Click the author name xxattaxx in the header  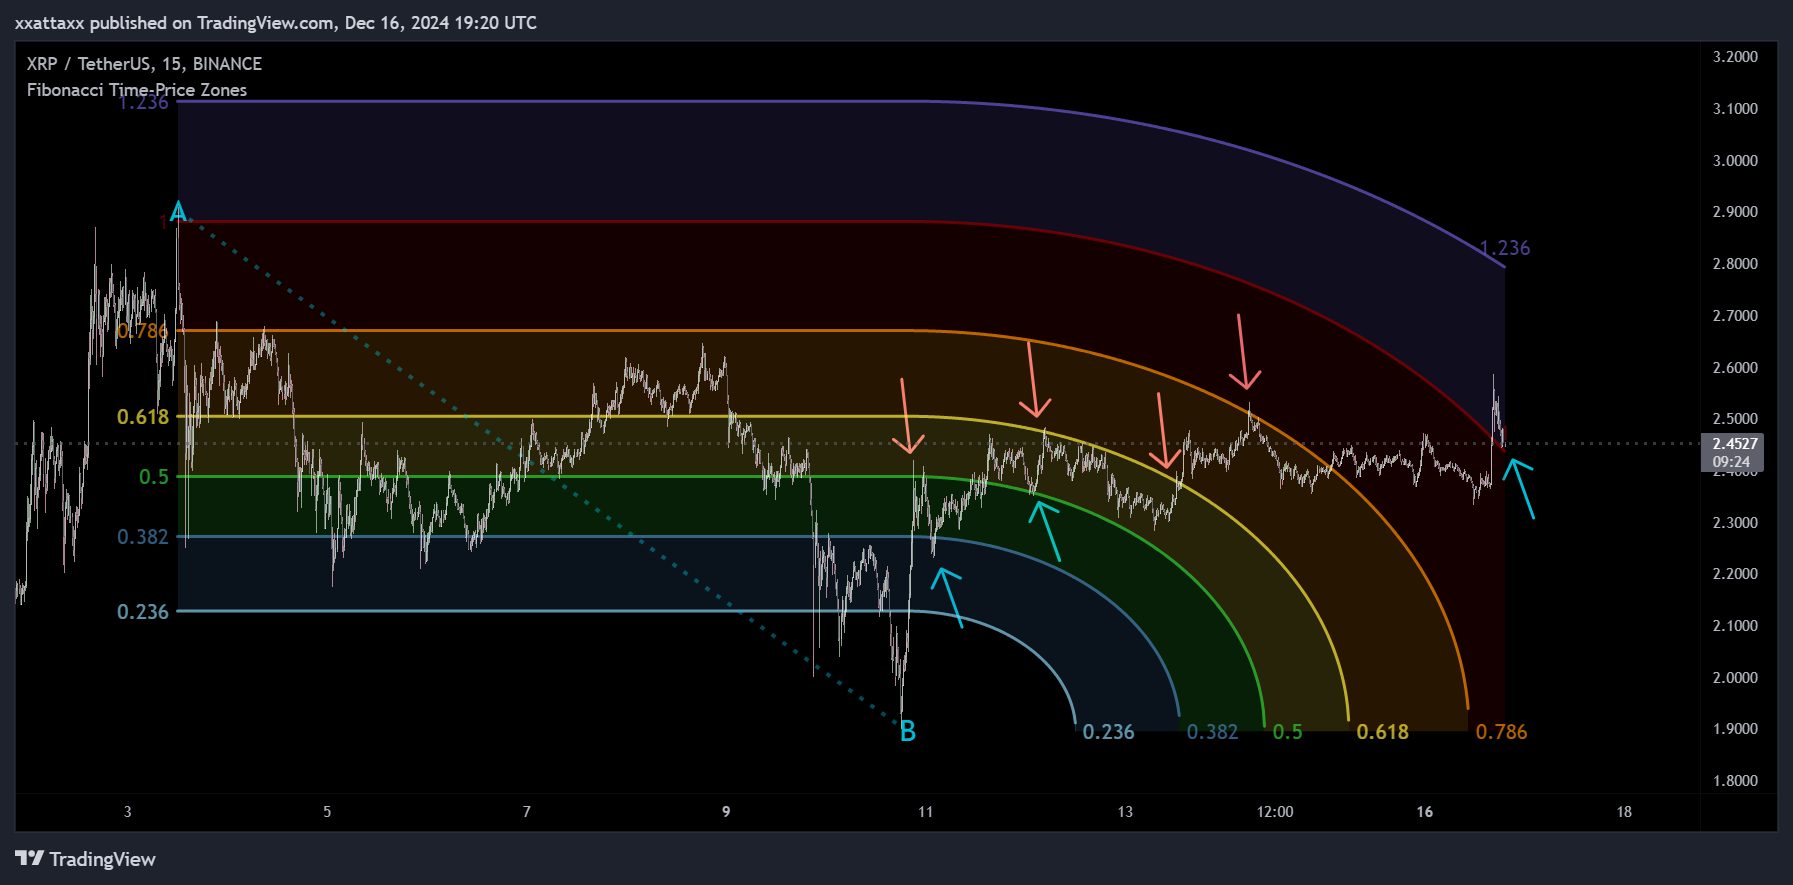[x=50, y=22]
